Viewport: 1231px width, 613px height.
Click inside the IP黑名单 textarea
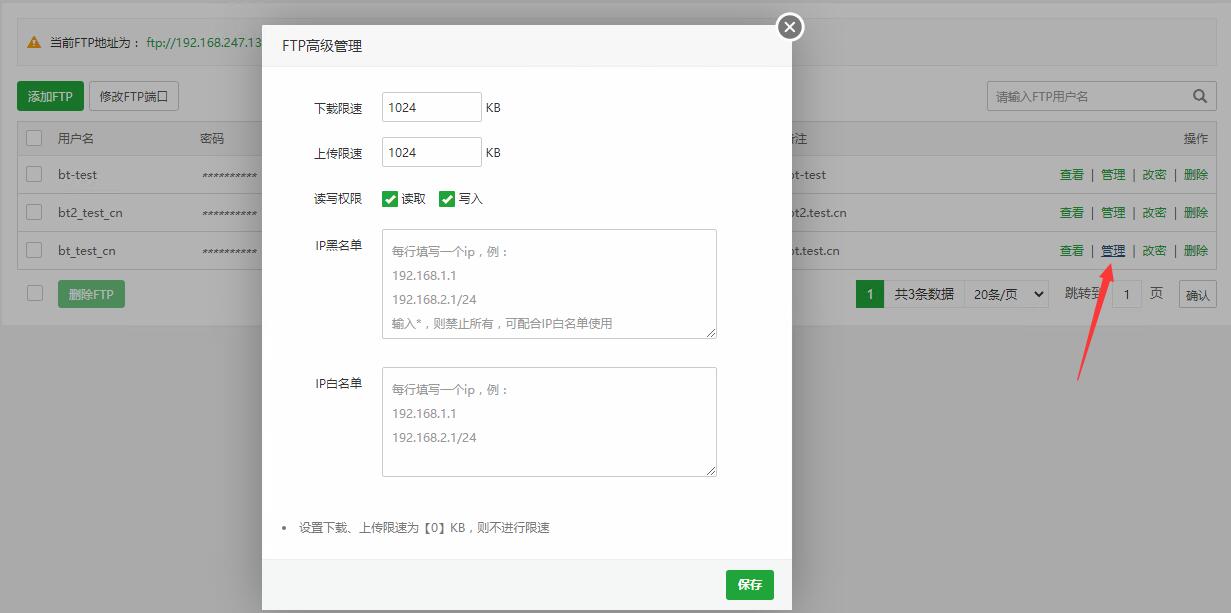[x=549, y=284]
